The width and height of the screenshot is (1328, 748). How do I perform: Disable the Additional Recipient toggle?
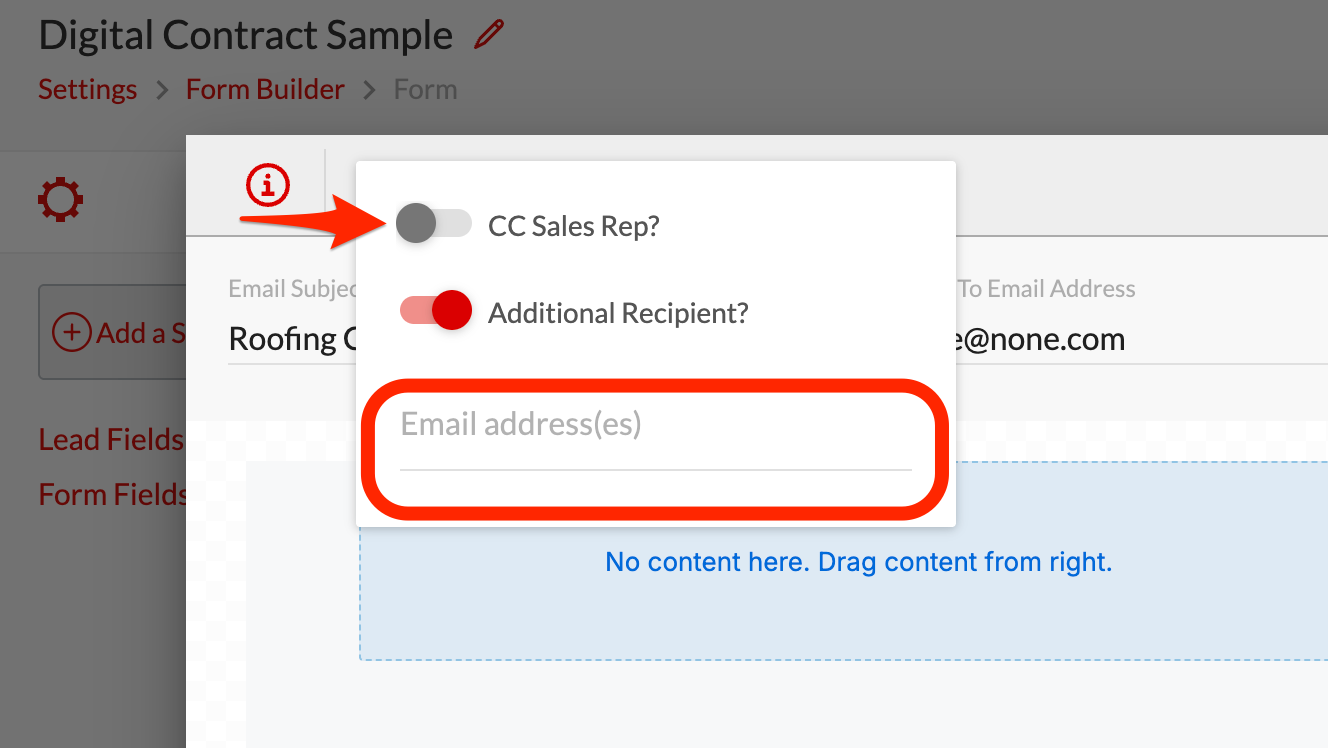coord(435,310)
